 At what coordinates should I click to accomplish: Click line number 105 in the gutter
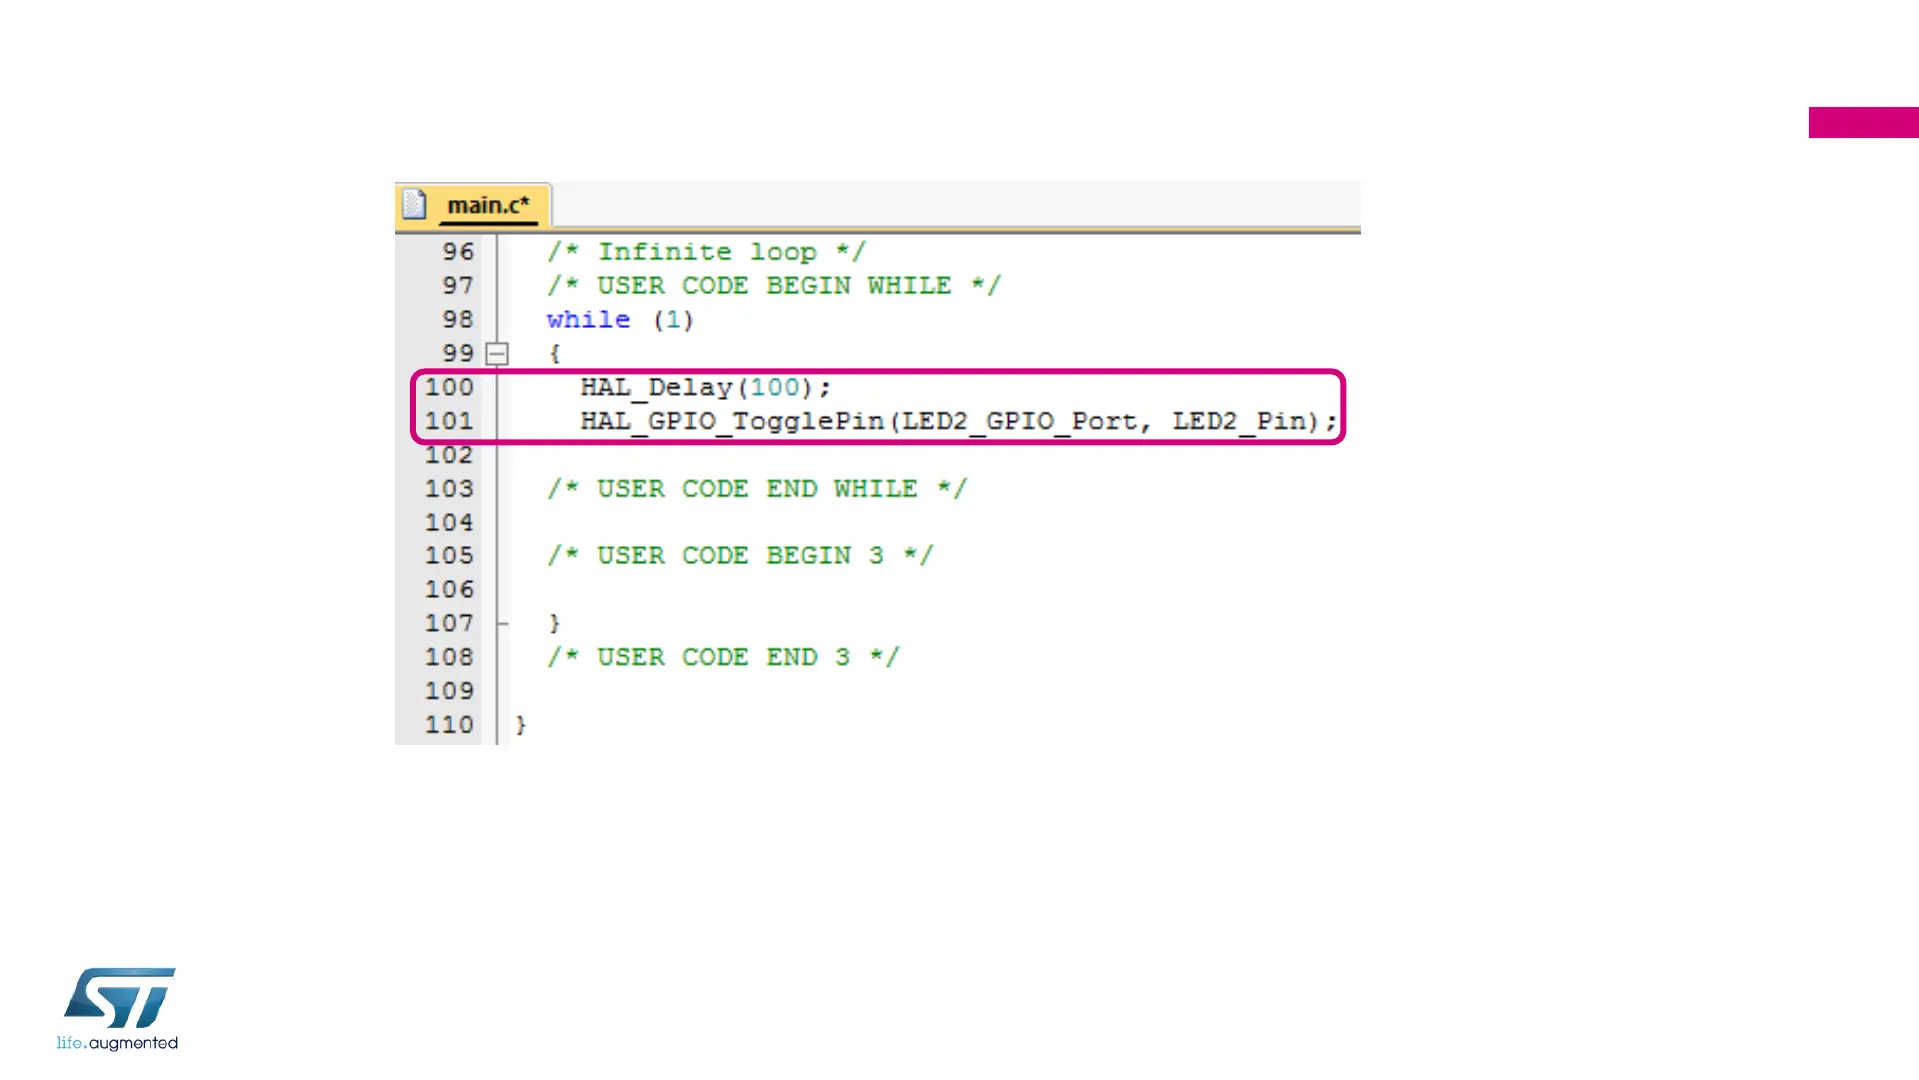449,556
